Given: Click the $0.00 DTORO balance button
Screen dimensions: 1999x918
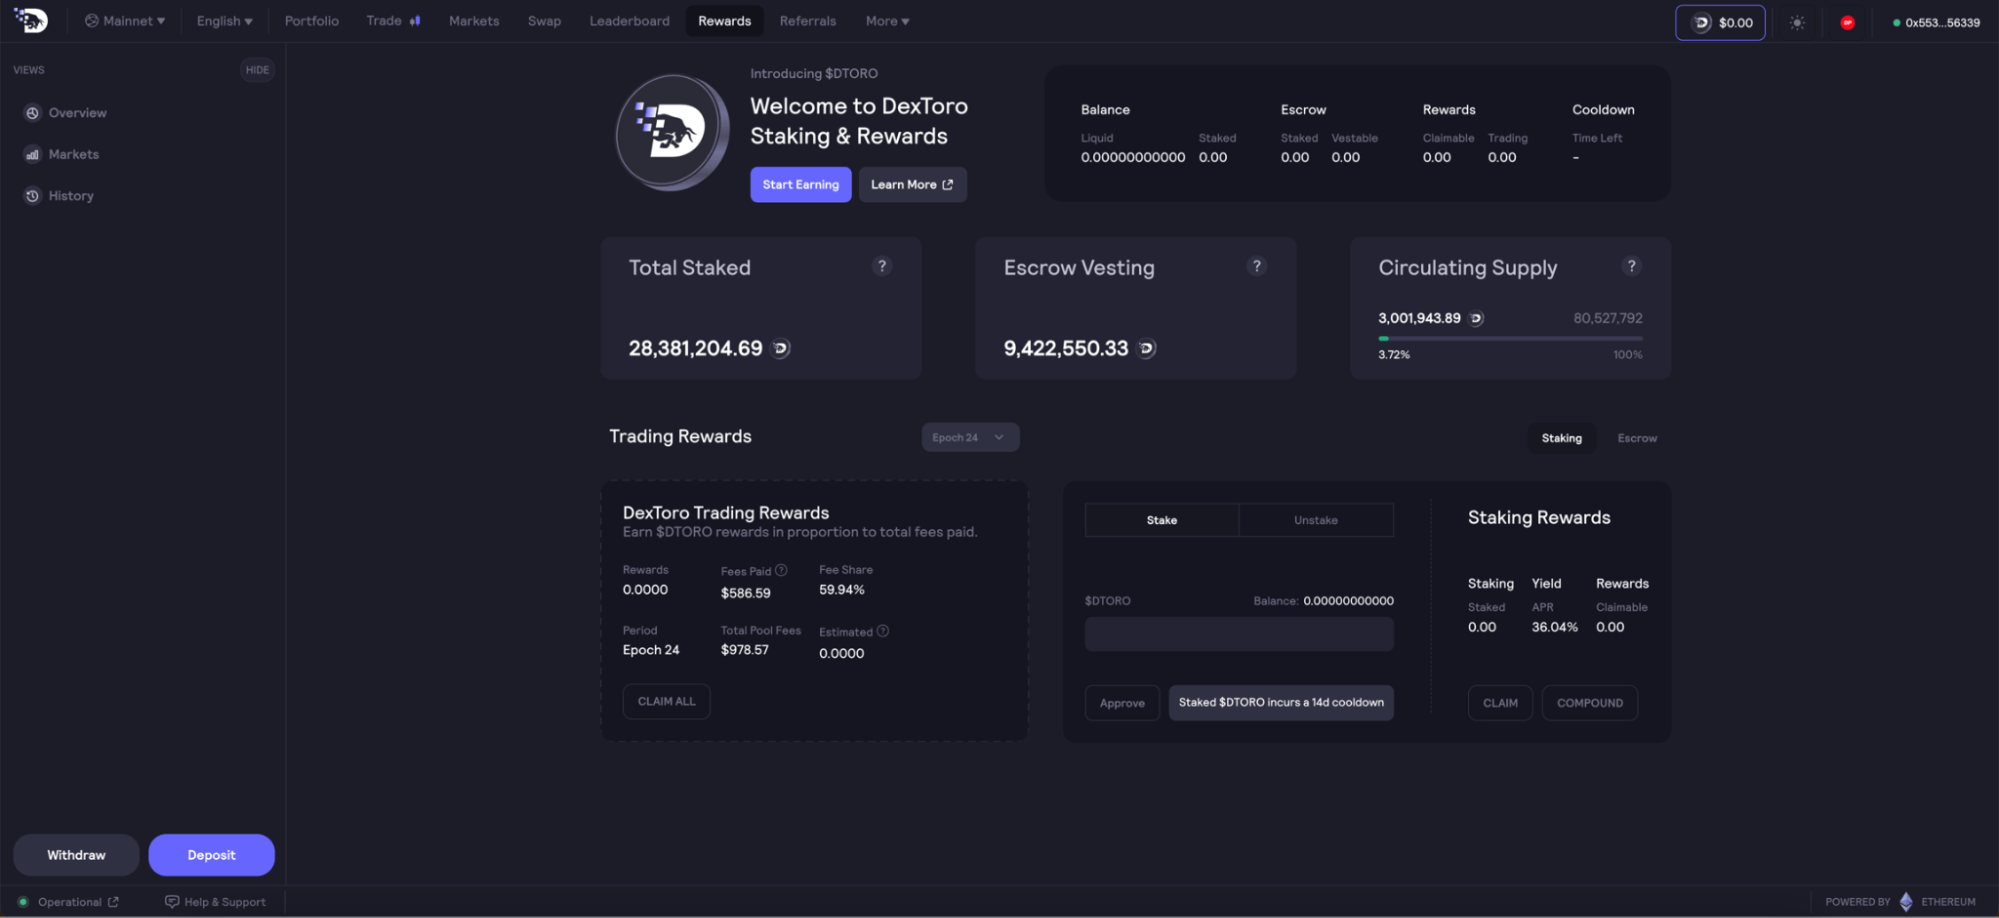Looking at the screenshot, I should (1720, 22).
